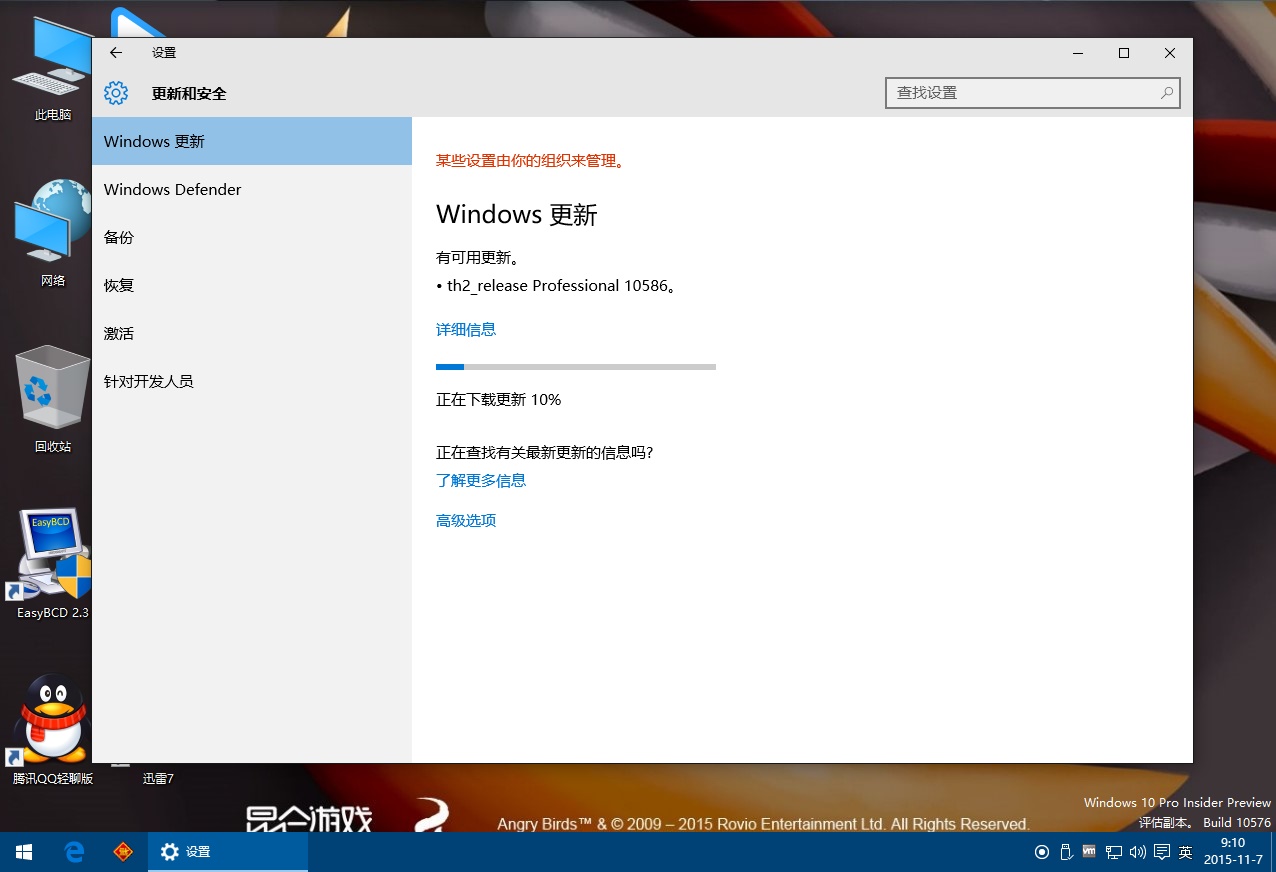This screenshot has width=1276, height=872.
Task: Open the volume speaker tray icon
Action: (1137, 852)
